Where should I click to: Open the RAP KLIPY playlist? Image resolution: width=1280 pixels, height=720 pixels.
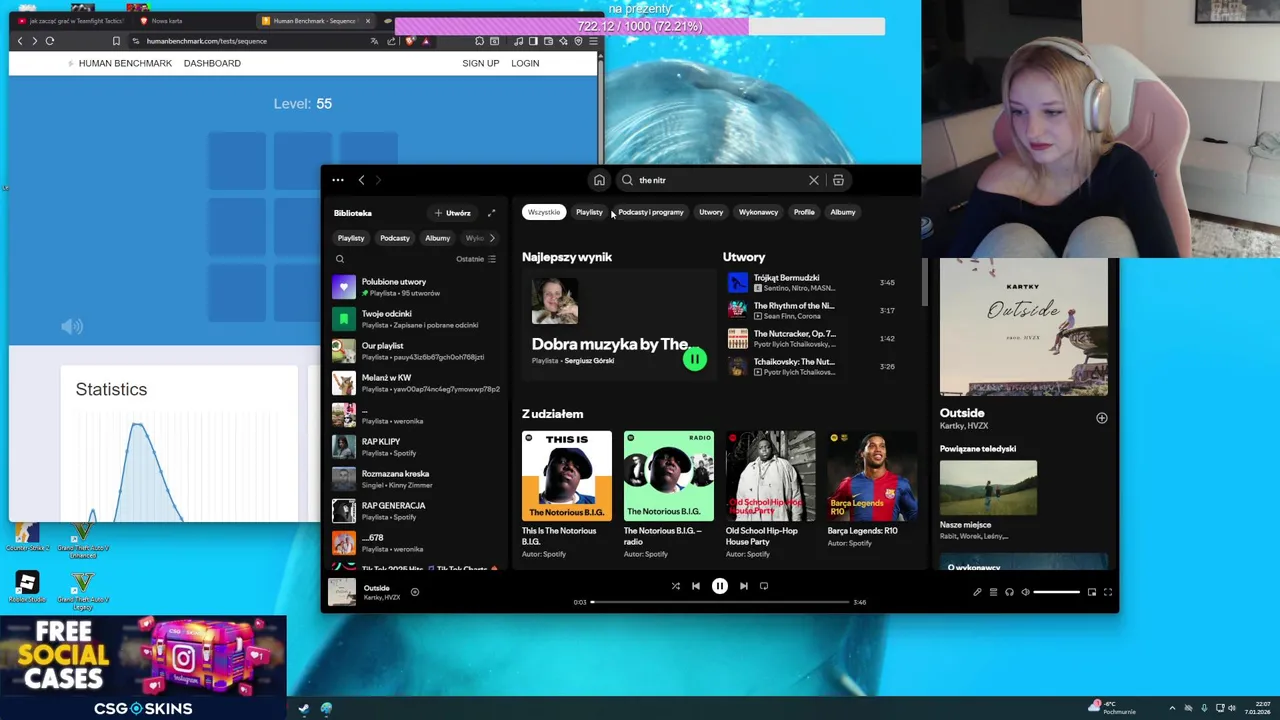[415, 447]
